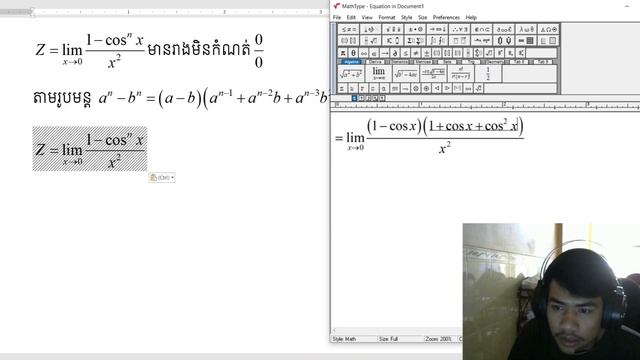
Task: Open the Paste Options (Ctrl) dropdown in Word
Action: pyautogui.click(x=162, y=178)
